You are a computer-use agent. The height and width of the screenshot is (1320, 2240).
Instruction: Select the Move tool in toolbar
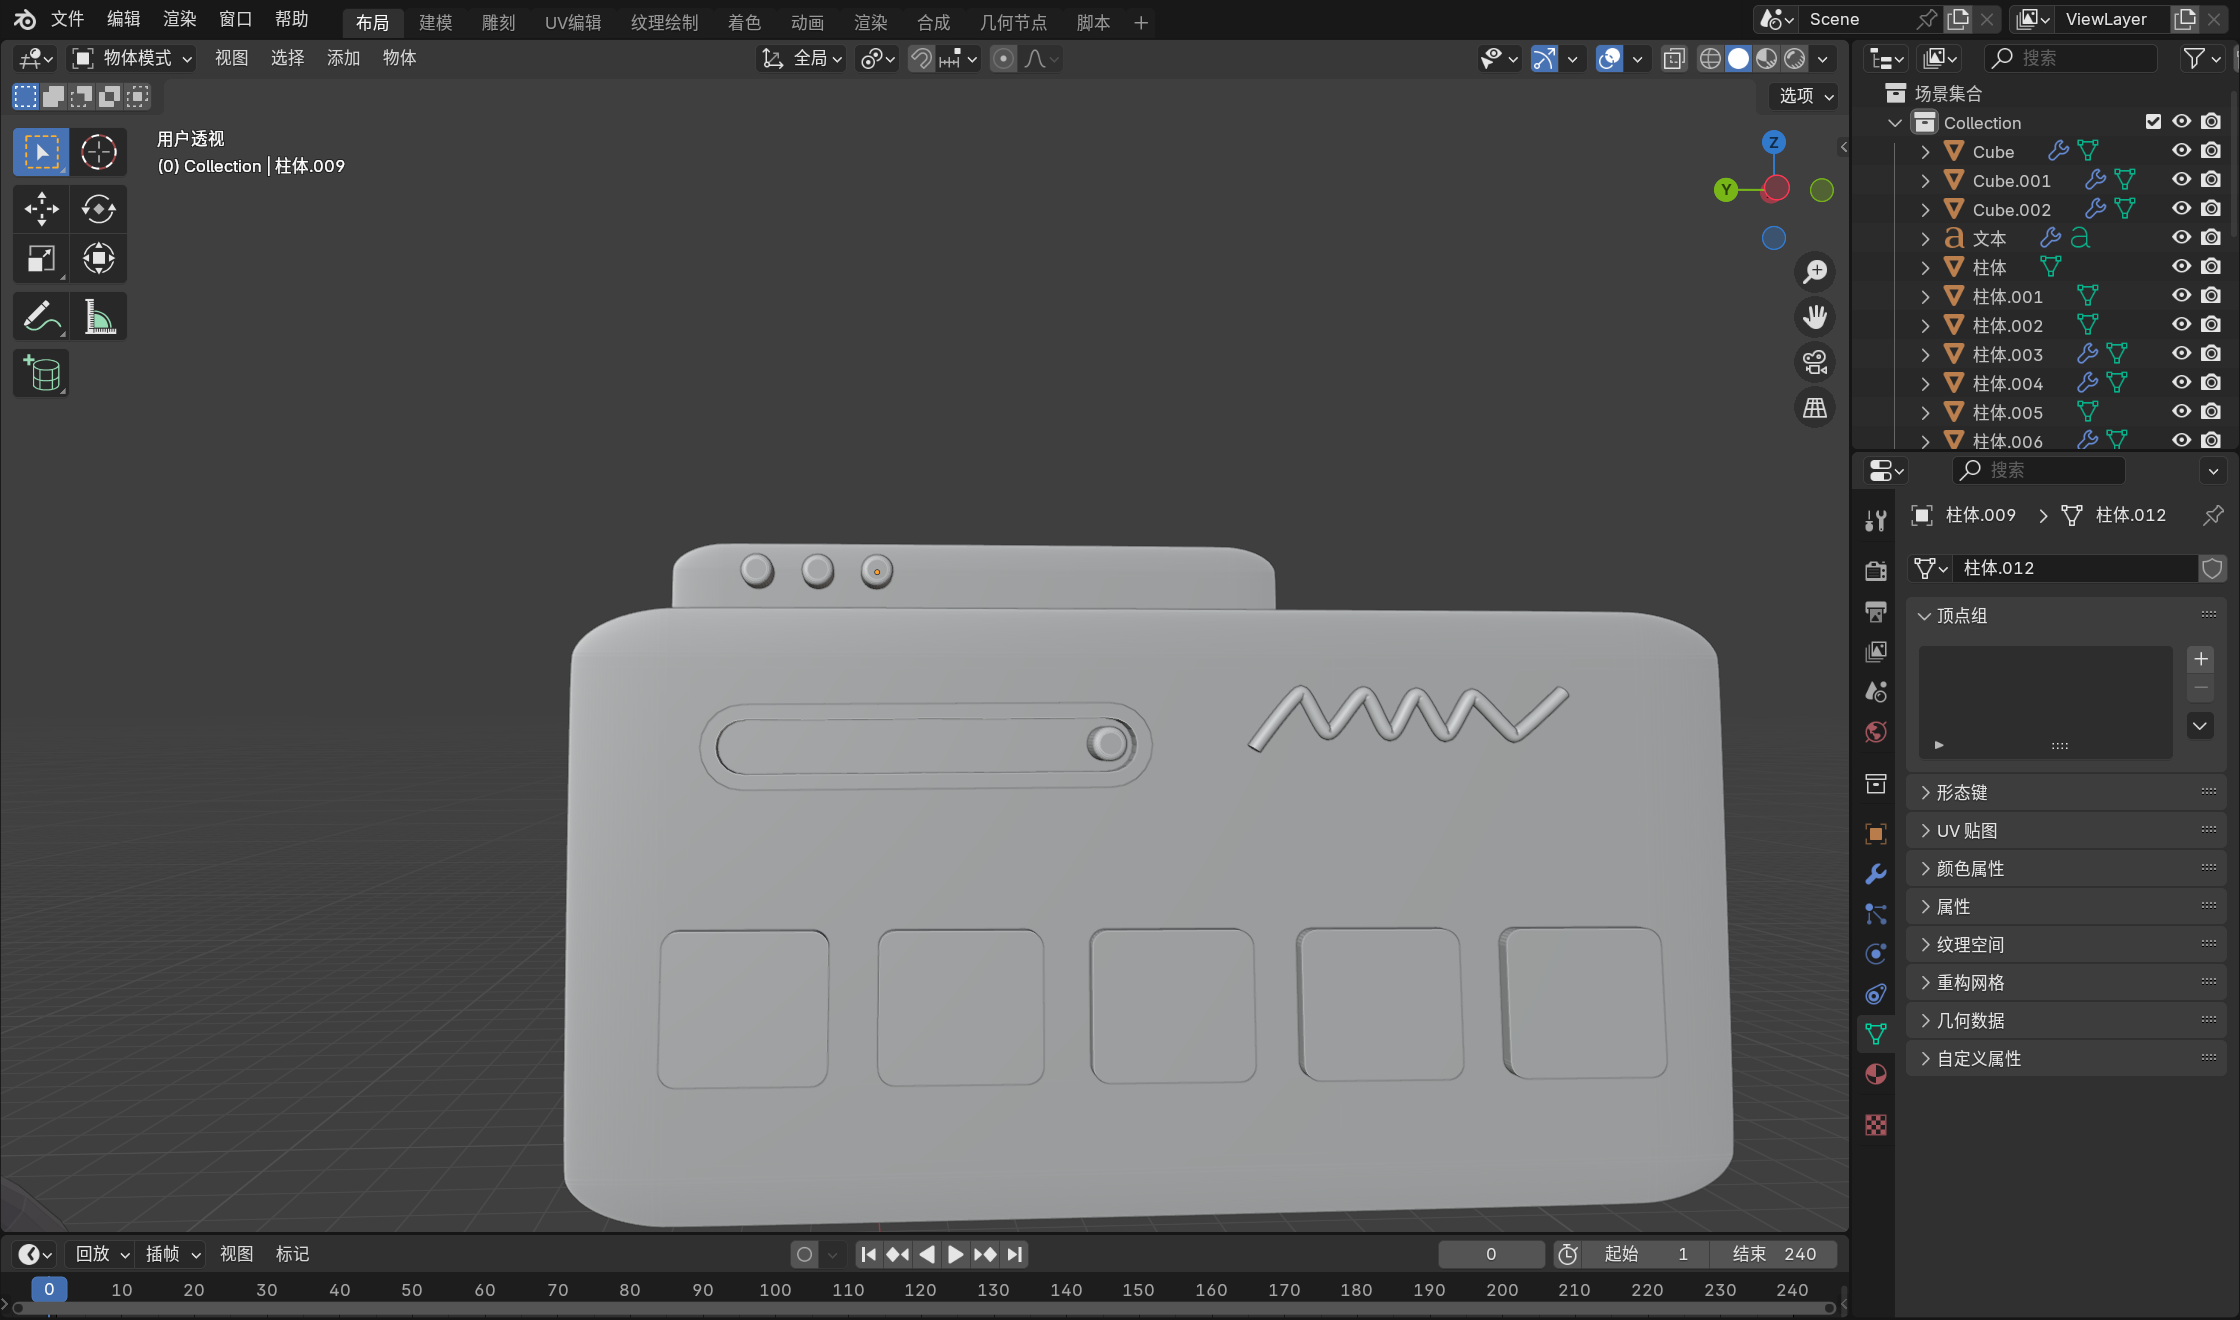coord(41,209)
